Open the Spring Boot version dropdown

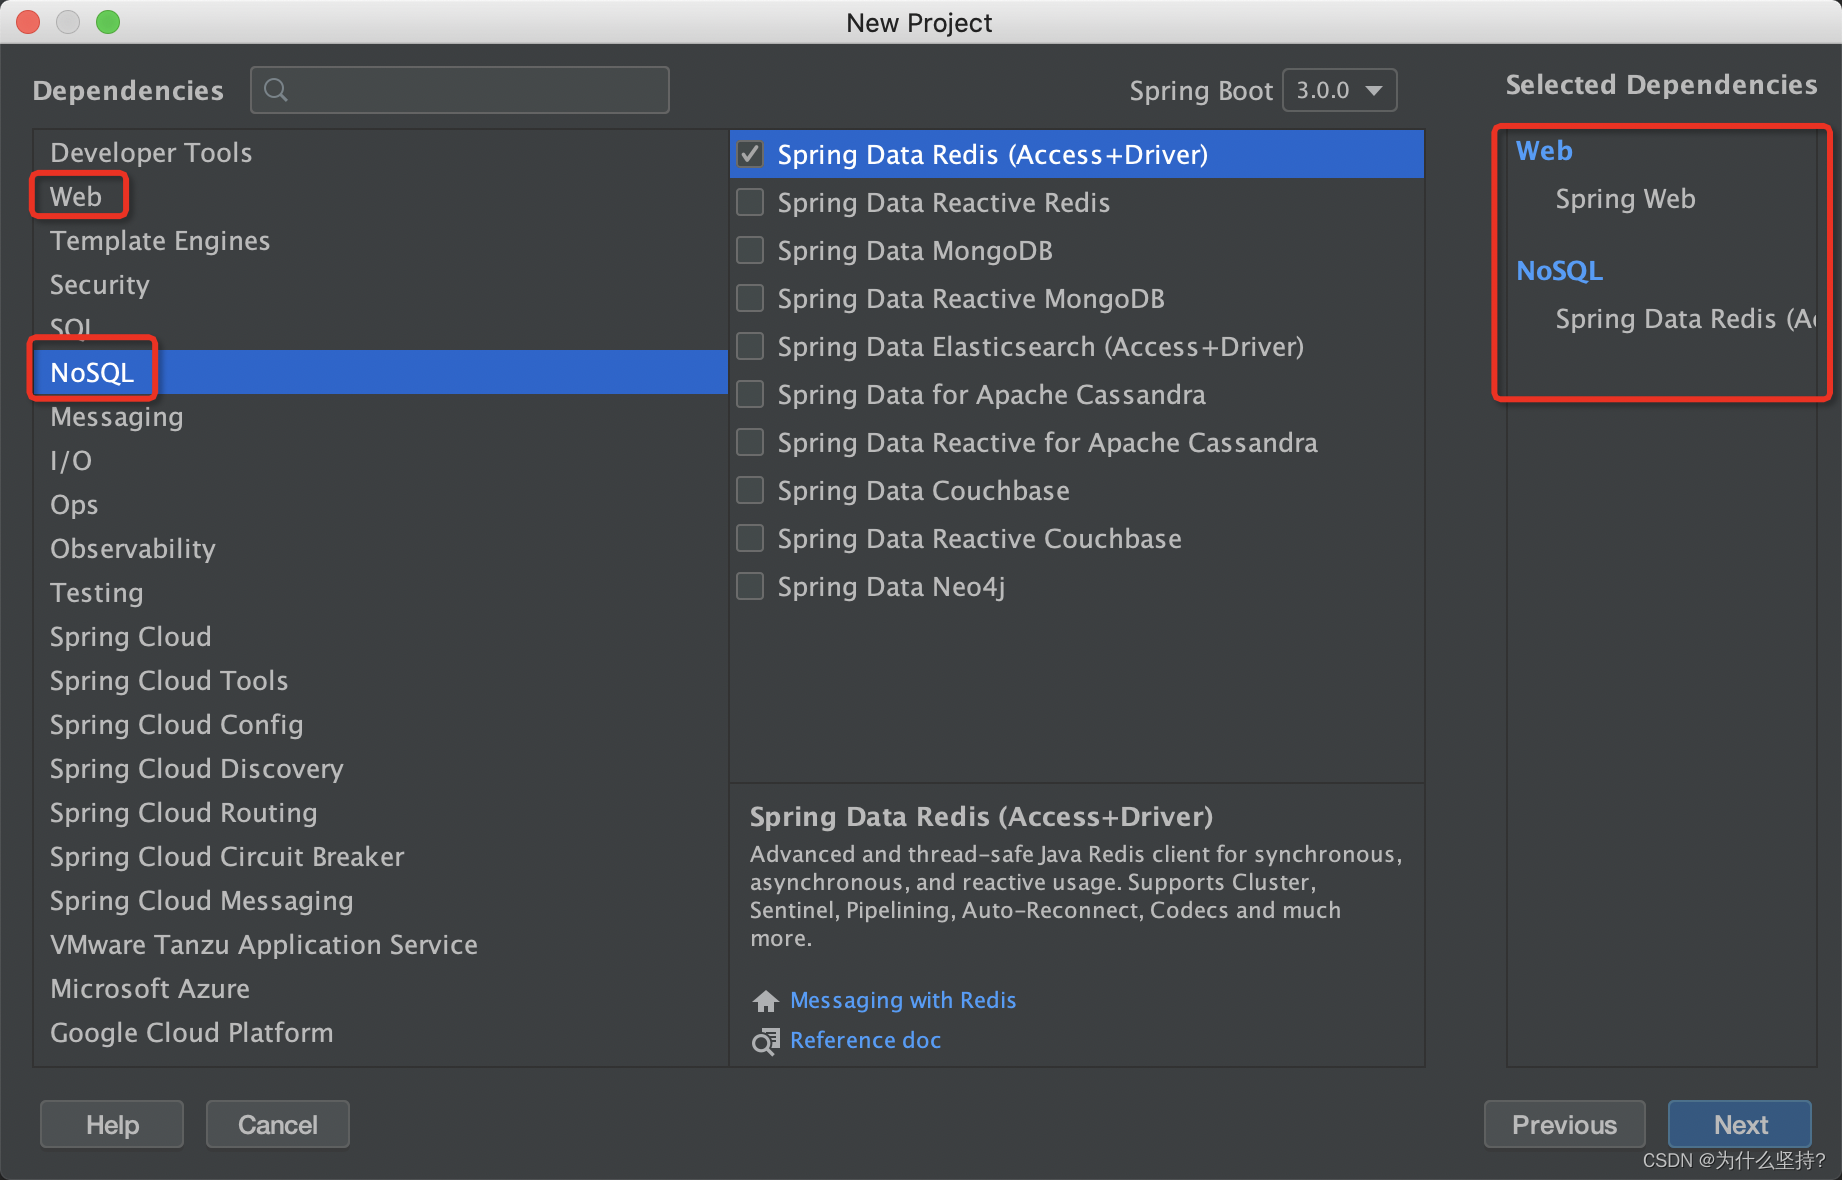click(1339, 90)
